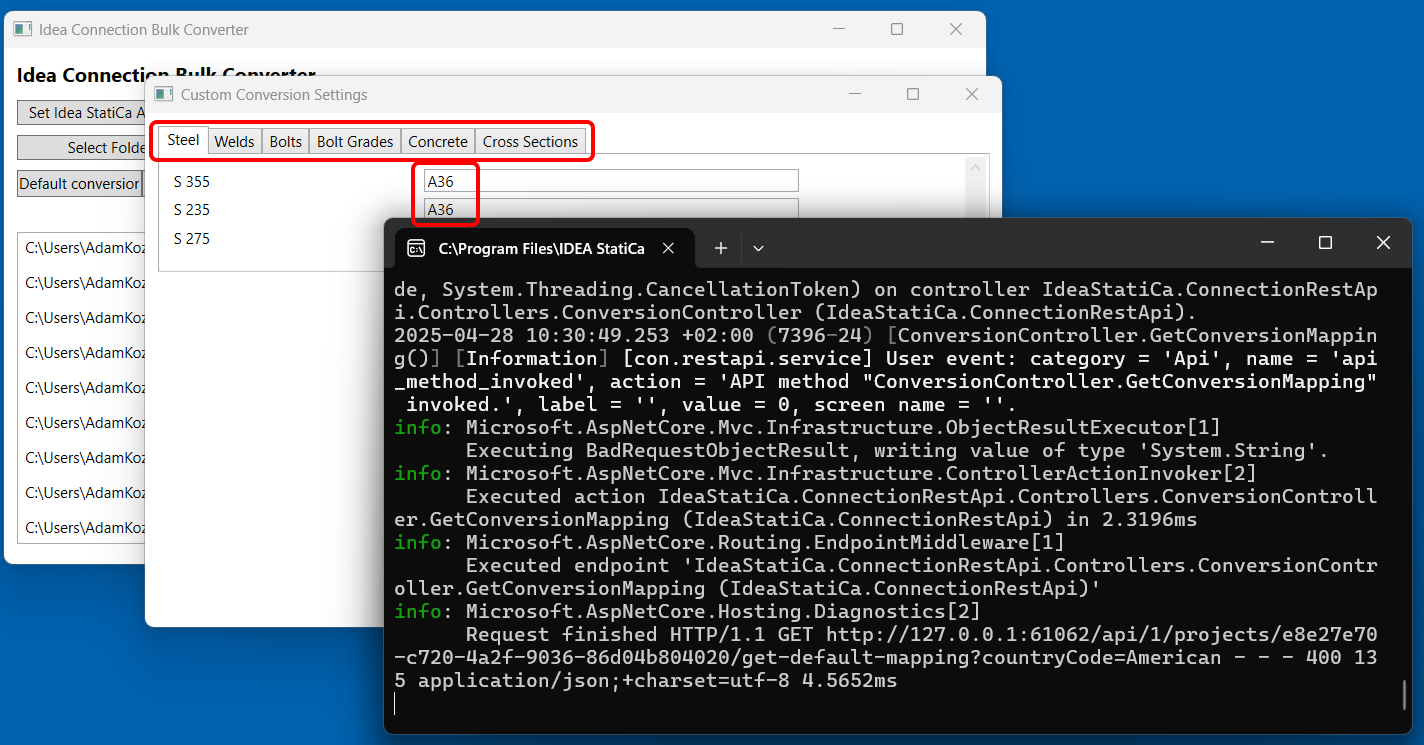Viewport: 1424px width, 745px height.
Task: Click the Custom Conversion Settings window icon
Action: point(164,94)
